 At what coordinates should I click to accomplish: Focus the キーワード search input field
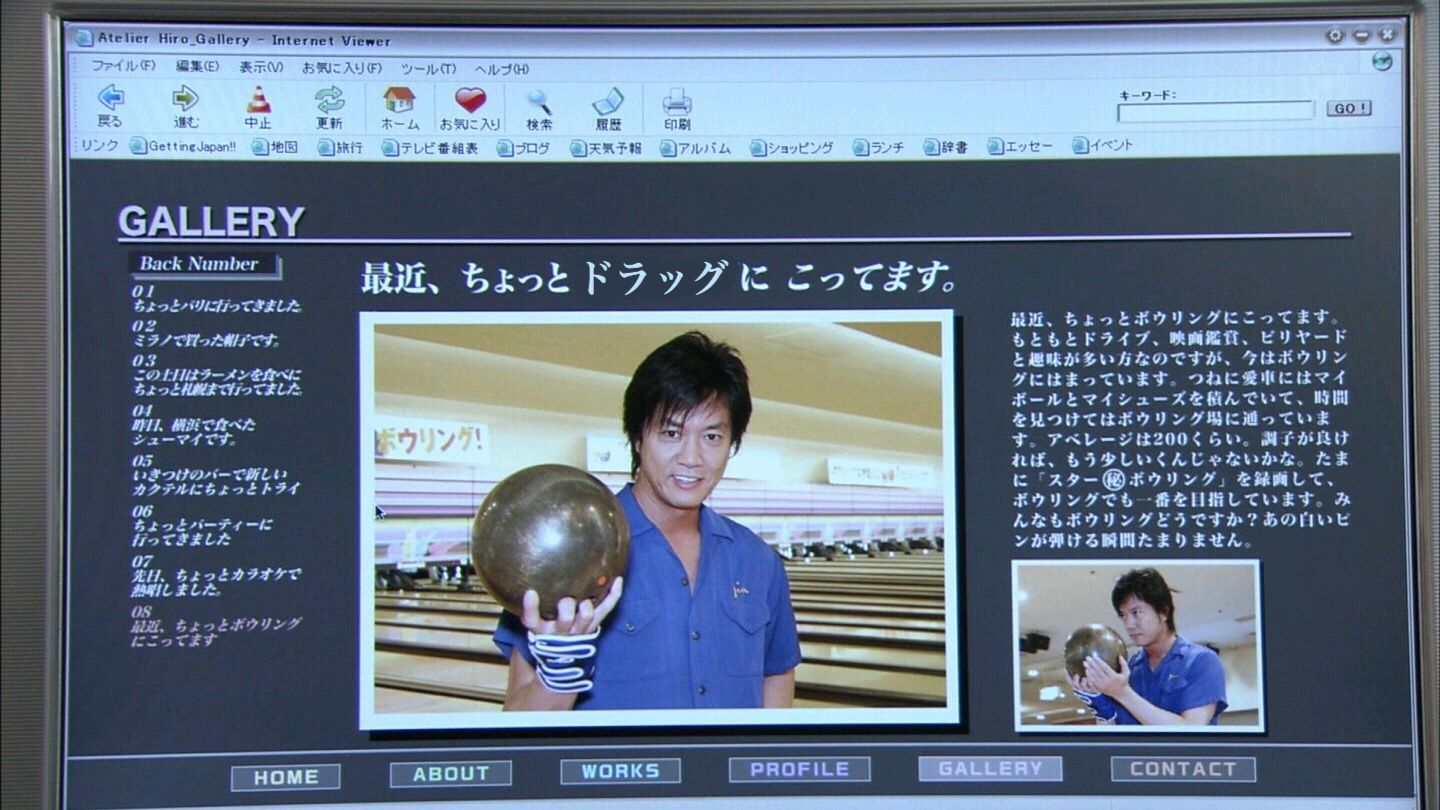(x=1215, y=111)
